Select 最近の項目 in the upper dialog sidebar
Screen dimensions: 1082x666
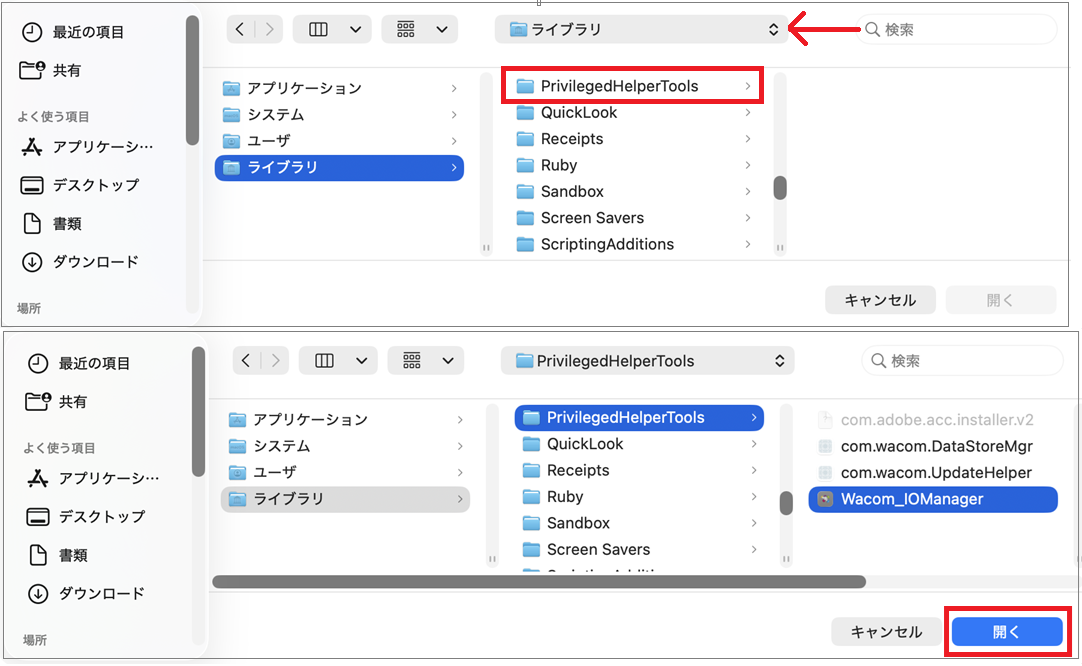click(x=73, y=32)
